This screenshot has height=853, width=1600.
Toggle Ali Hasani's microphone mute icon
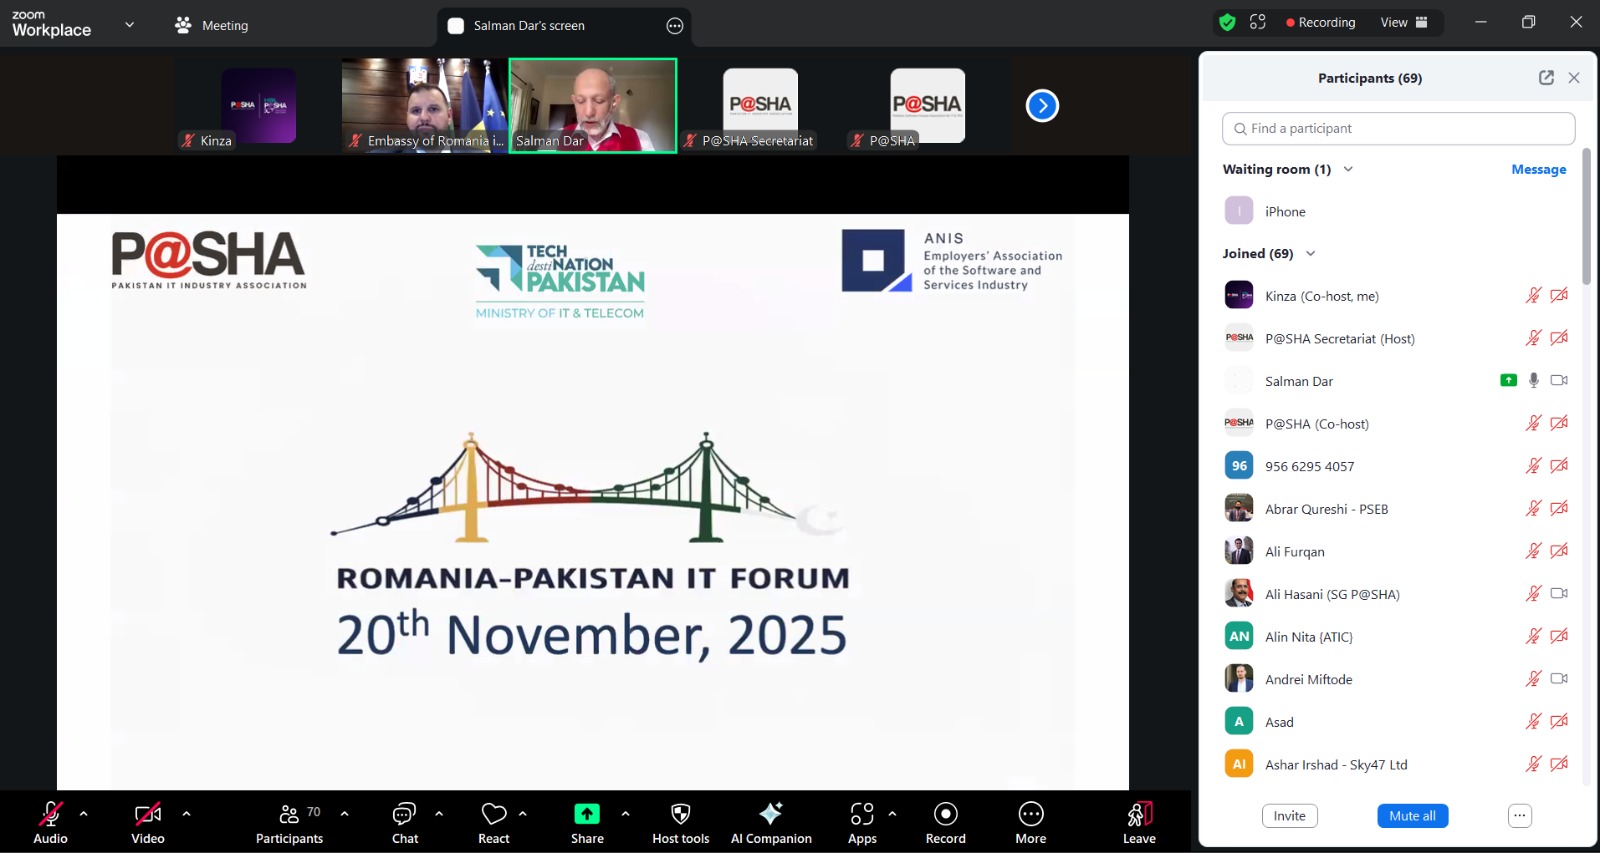coord(1533,594)
